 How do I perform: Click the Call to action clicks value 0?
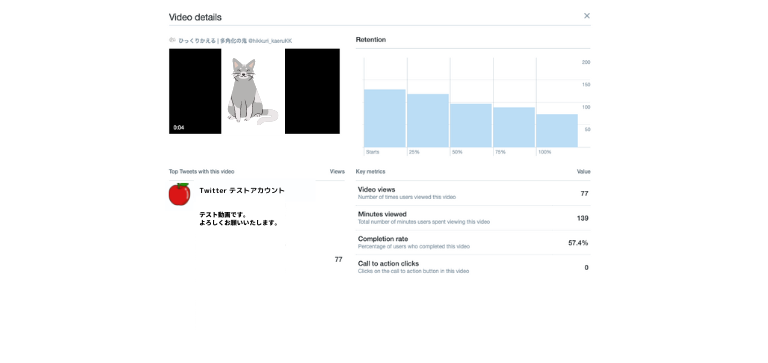click(586, 267)
